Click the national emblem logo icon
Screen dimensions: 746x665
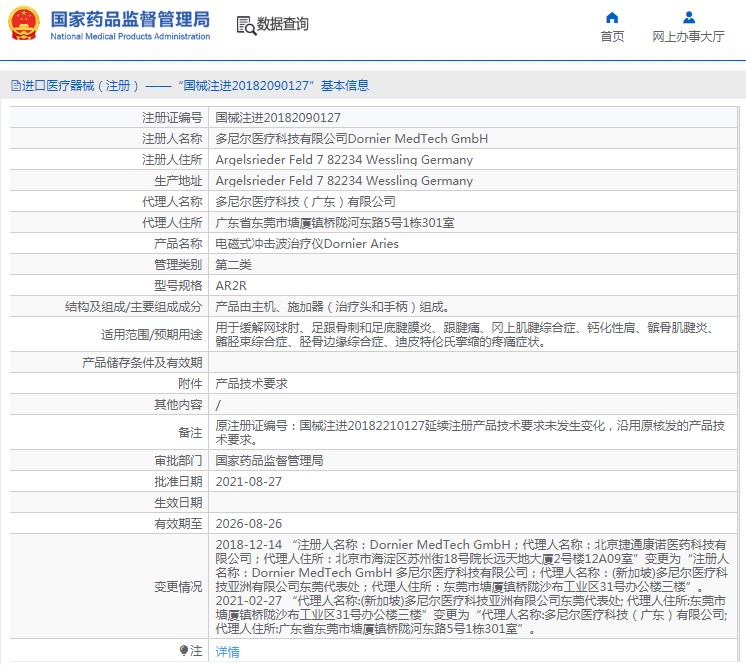click(x=24, y=24)
